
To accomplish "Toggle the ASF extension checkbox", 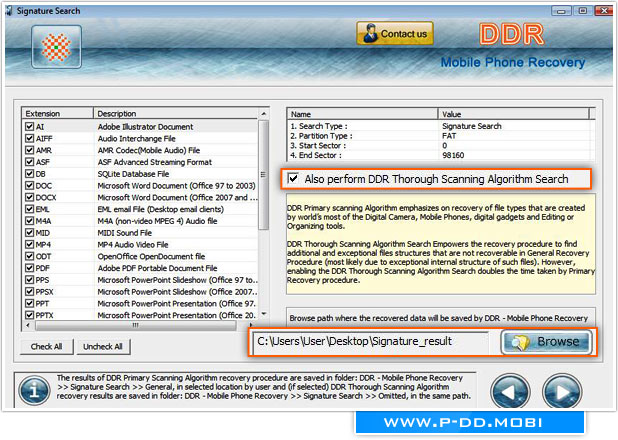I will click(29, 162).
